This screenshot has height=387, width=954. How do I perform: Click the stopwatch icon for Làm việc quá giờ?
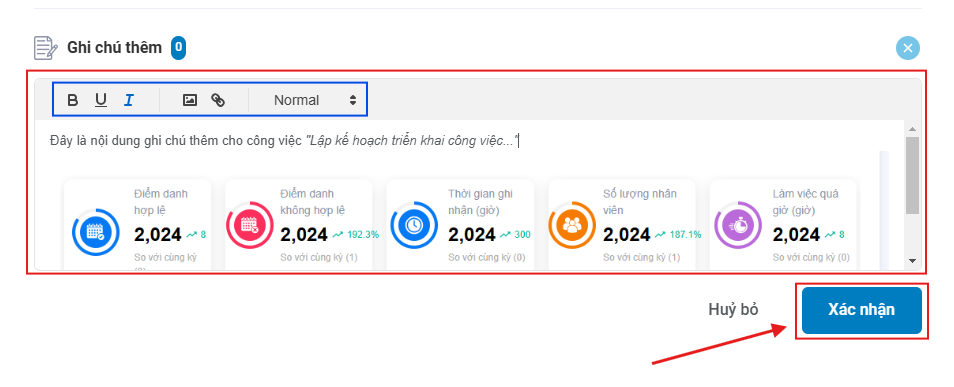[737, 225]
